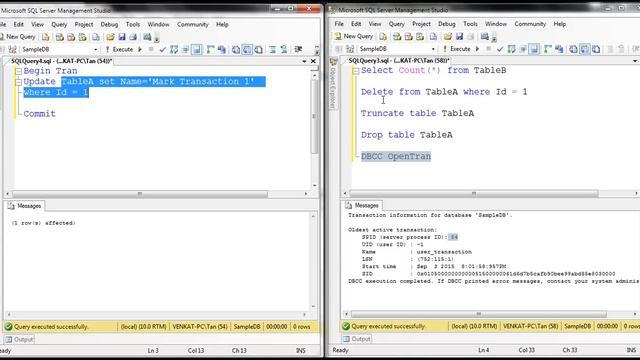Screen dimensions: 640x360
Task: Open Output panel in SQLQuery4 window
Action: pyautogui.click(x=19, y=339)
